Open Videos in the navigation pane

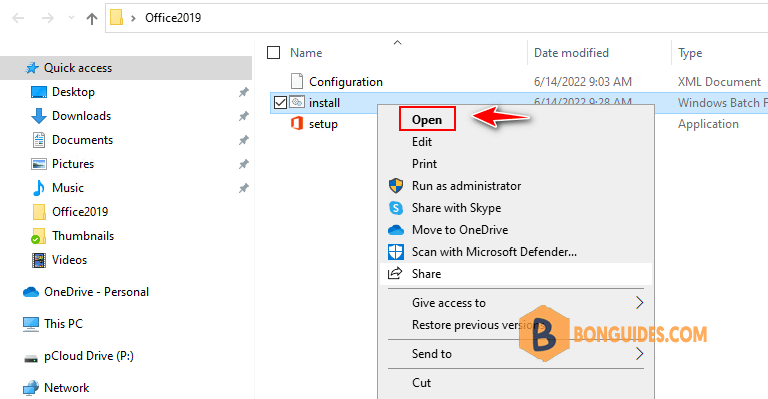point(70,260)
